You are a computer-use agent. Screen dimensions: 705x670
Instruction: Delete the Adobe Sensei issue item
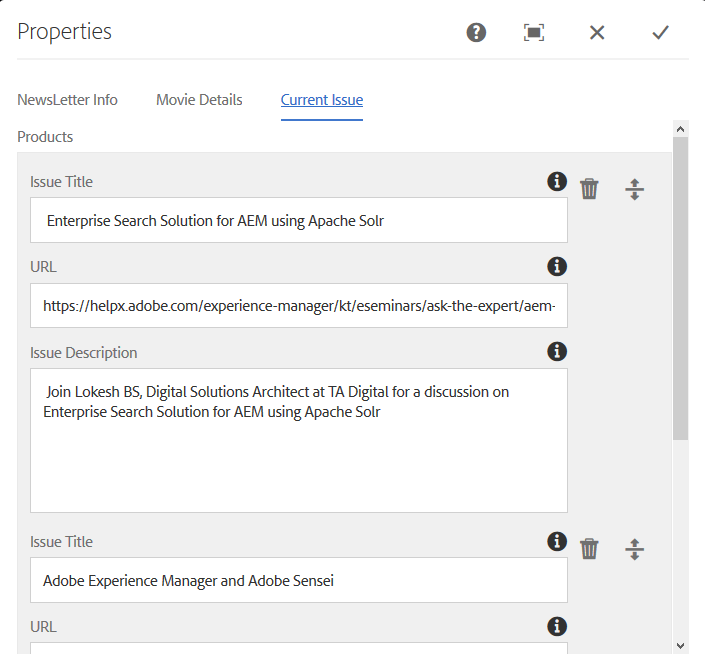589,548
